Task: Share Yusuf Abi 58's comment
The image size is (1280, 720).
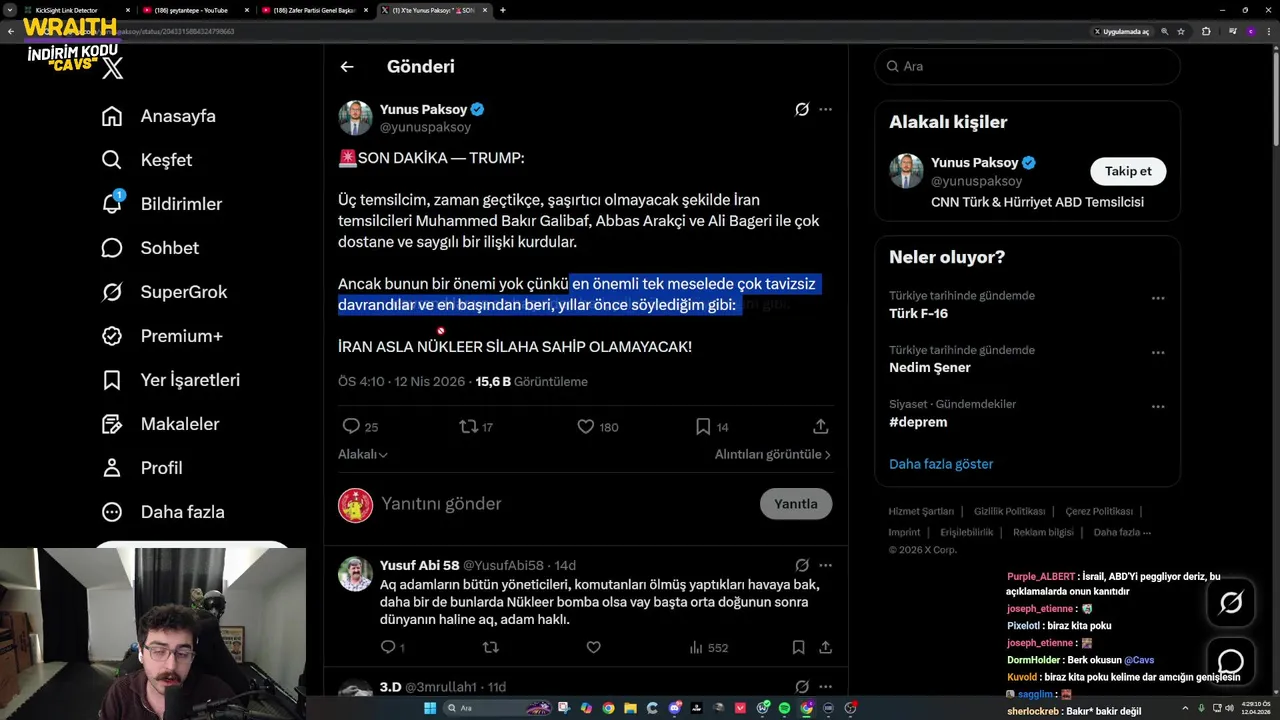Action: tap(825, 648)
